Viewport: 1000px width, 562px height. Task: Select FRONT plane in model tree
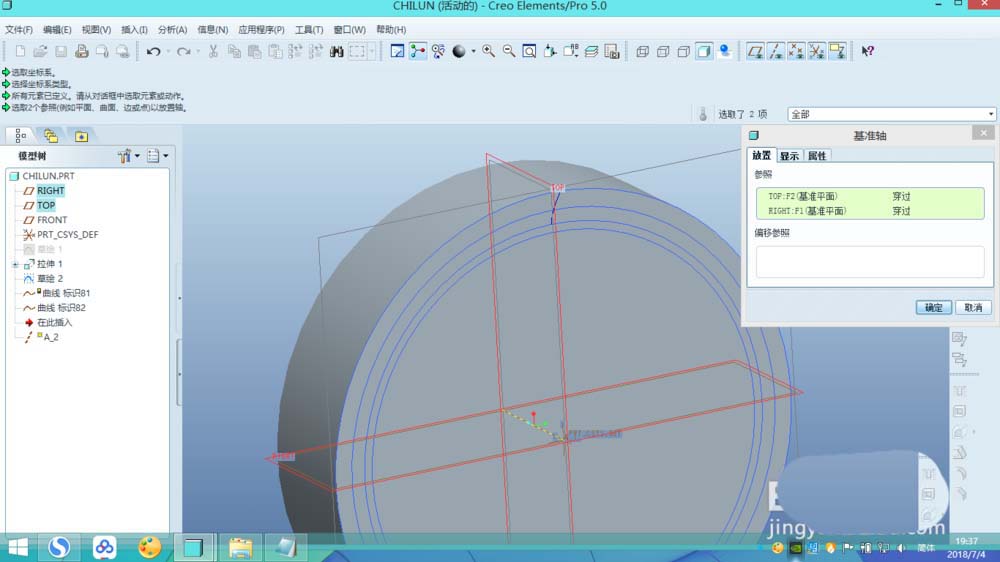pos(52,220)
